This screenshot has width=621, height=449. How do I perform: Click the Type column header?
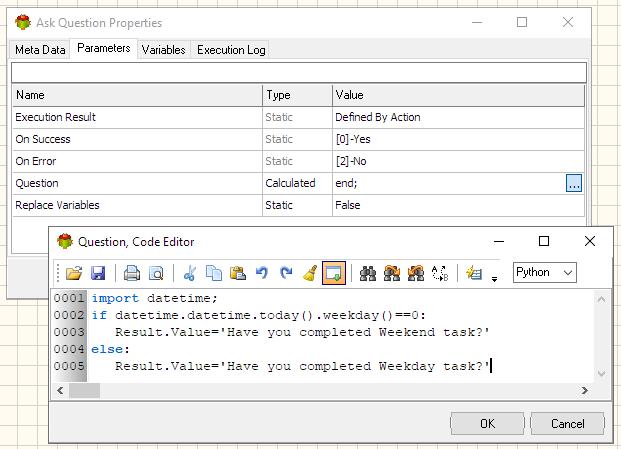coord(297,95)
